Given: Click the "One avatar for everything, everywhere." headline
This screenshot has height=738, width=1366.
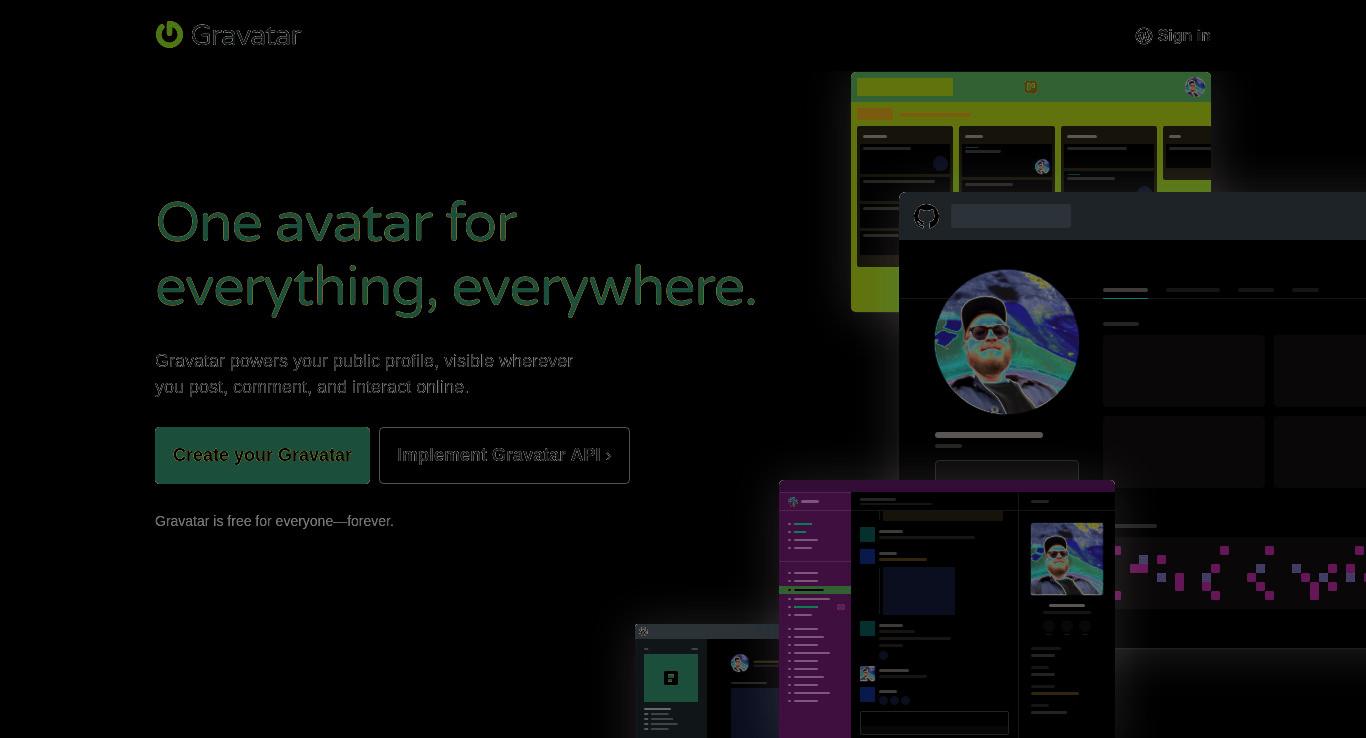Looking at the screenshot, I should point(456,255).
